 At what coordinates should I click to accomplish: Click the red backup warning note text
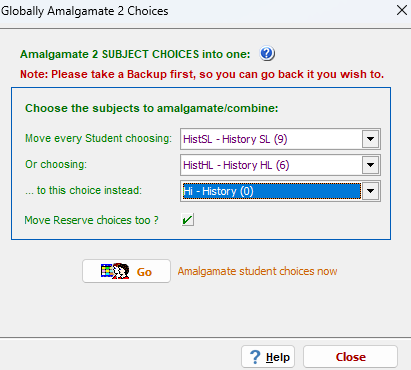click(202, 74)
